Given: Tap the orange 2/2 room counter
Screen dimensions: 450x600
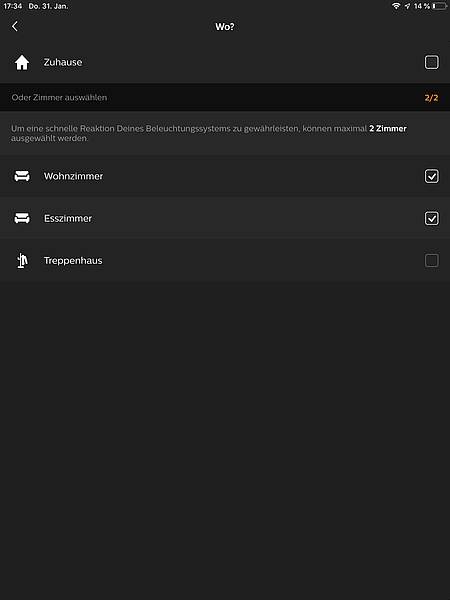Looking at the screenshot, I should (431, 98).
